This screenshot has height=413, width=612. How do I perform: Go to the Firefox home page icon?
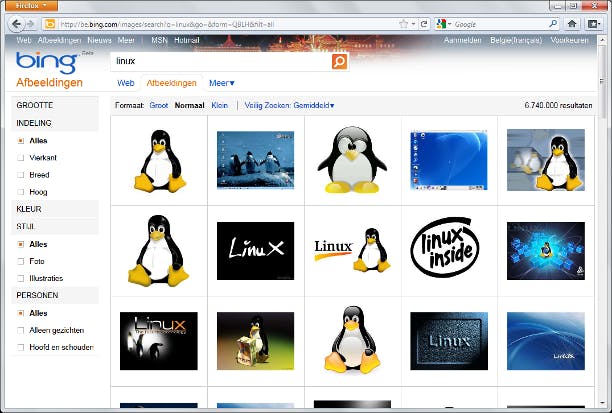click(572, 24)
